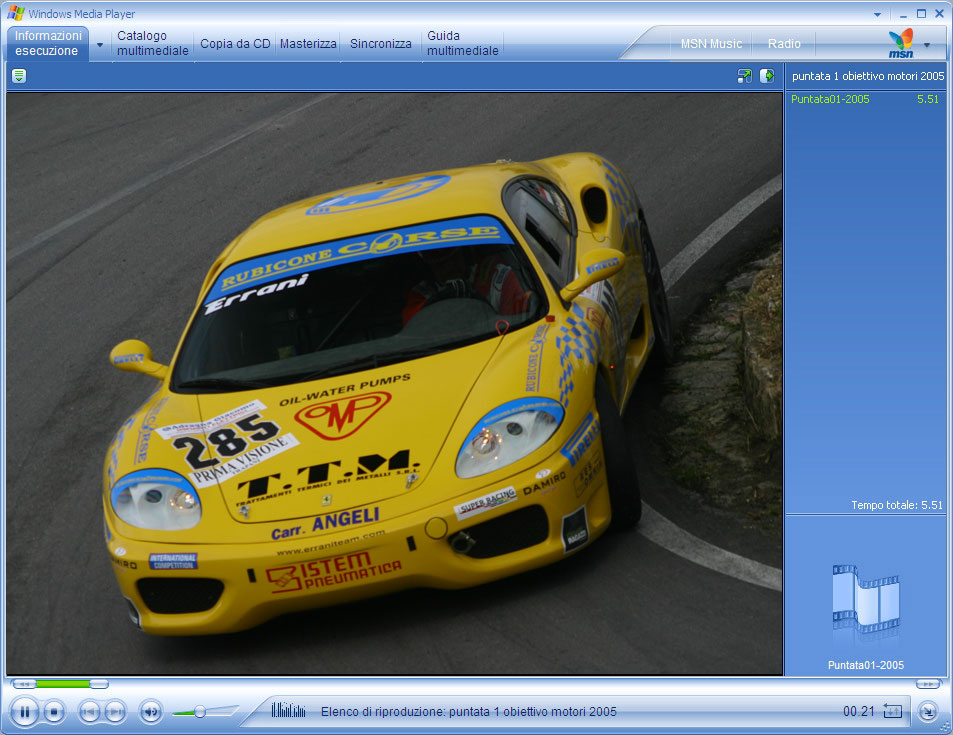The height and width of the screenshot is (735, 953).
Task: Click the film strip video thumbnail
Action: pyautogui.click(x=865, y=600)
